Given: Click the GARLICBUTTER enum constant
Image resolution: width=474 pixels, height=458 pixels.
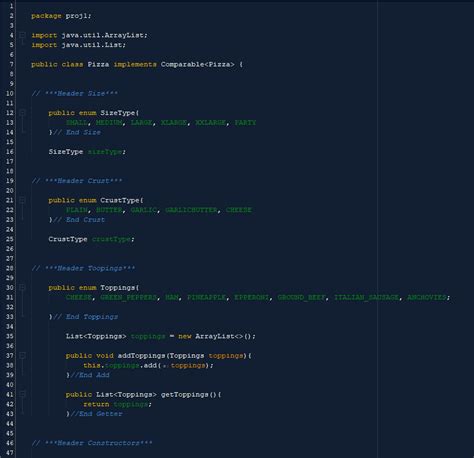Looking at the screenshot, I should coord(191,210).
